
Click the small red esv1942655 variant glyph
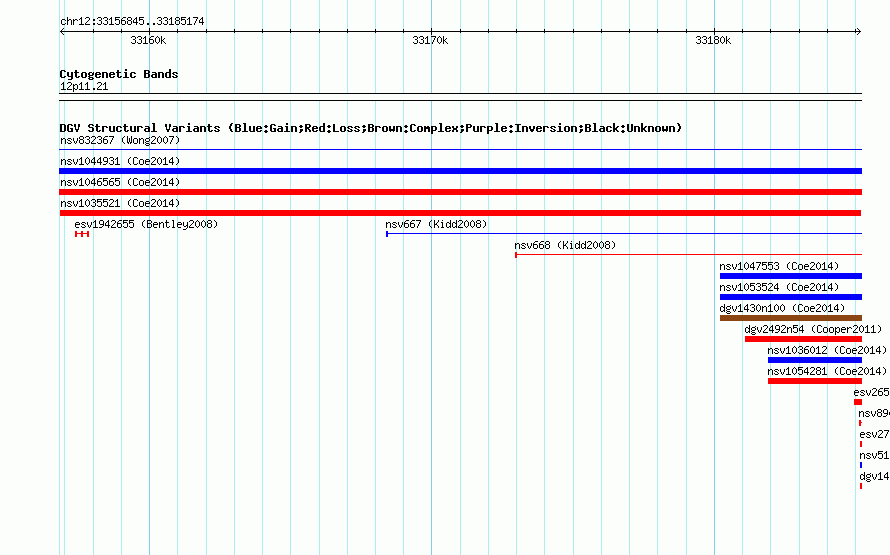point(82,234)
